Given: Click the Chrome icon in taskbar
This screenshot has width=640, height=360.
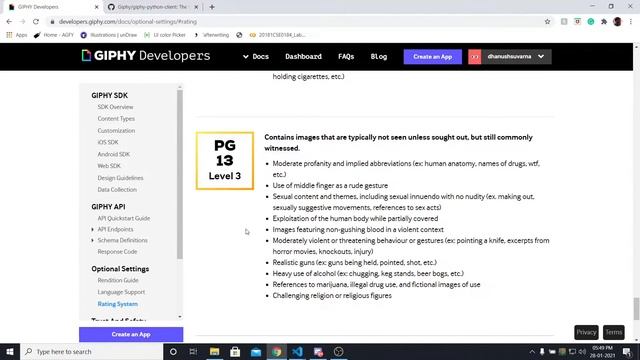Looking at the screenshot, I should (277, 351).
